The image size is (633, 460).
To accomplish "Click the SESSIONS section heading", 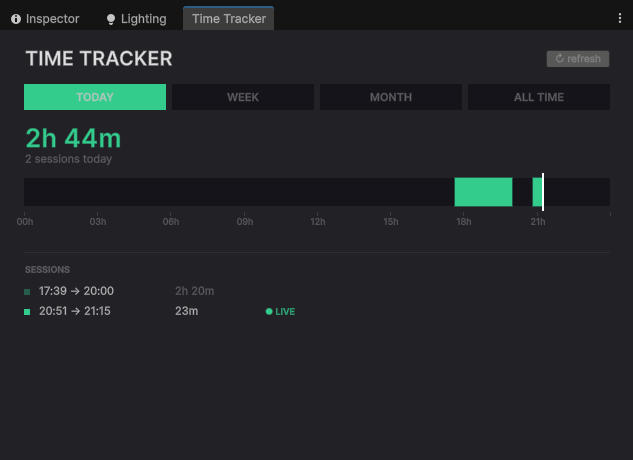I will point(47,270).
